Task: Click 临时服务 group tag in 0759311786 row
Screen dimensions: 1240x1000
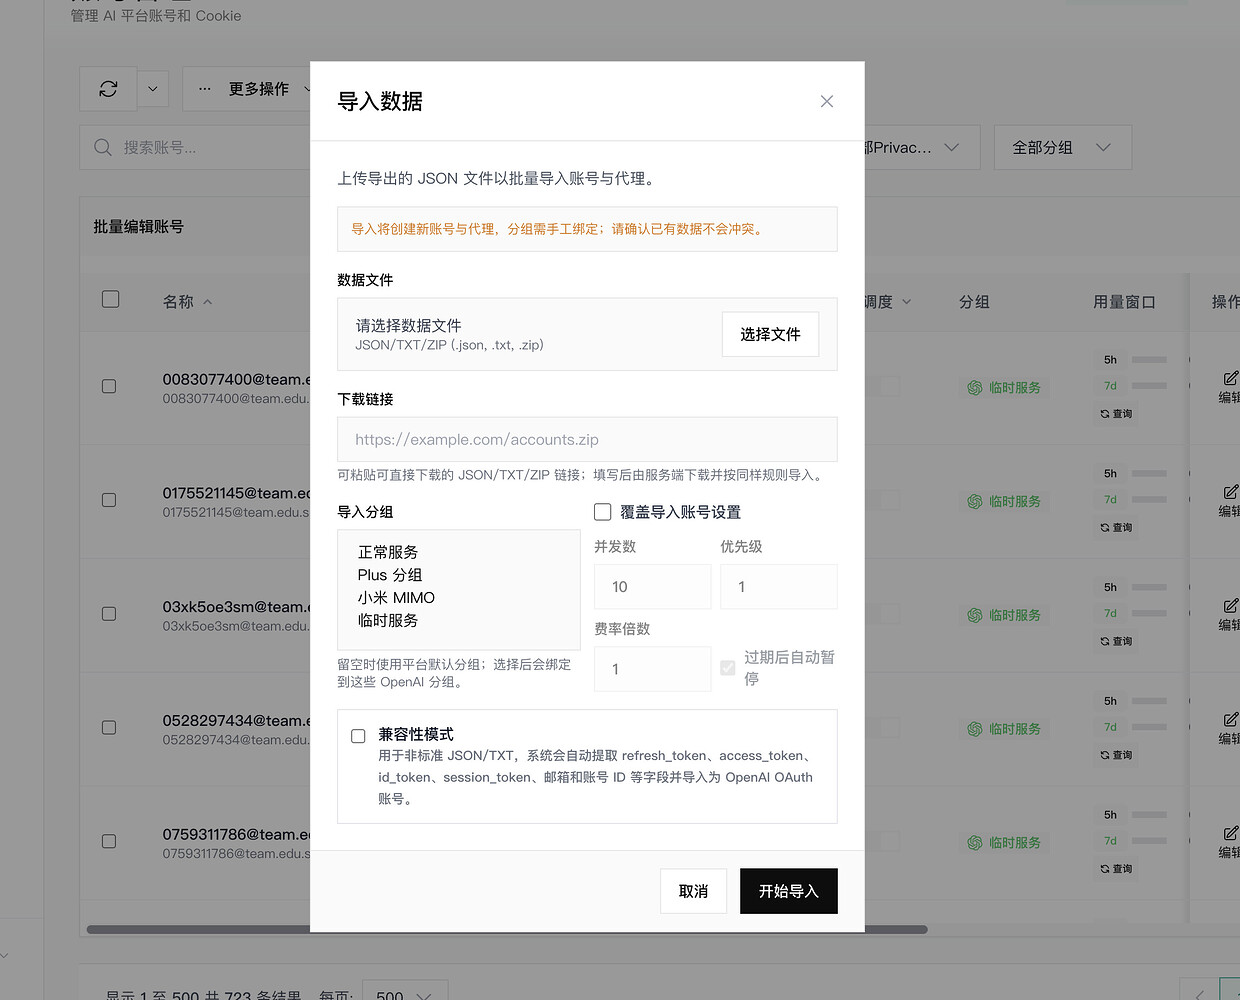Action: pyautogui.click(x=1004, y=843)
